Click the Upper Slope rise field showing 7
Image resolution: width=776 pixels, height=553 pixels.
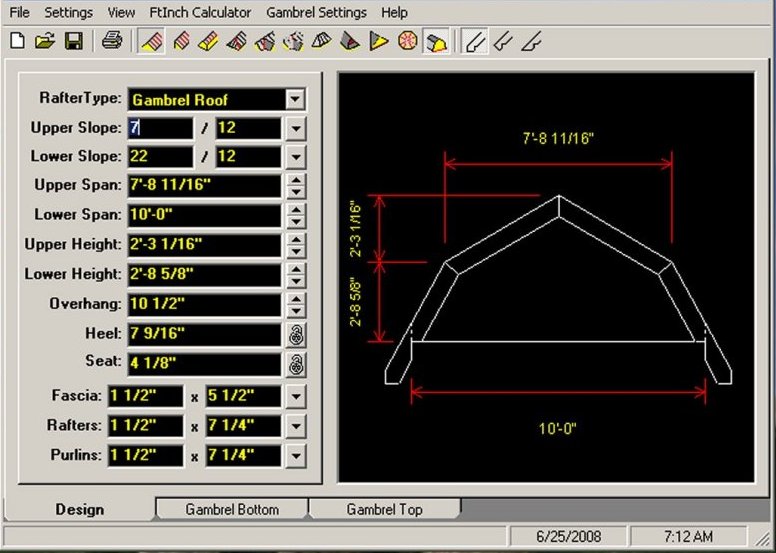pyautogui.click(x=160, y=128)
